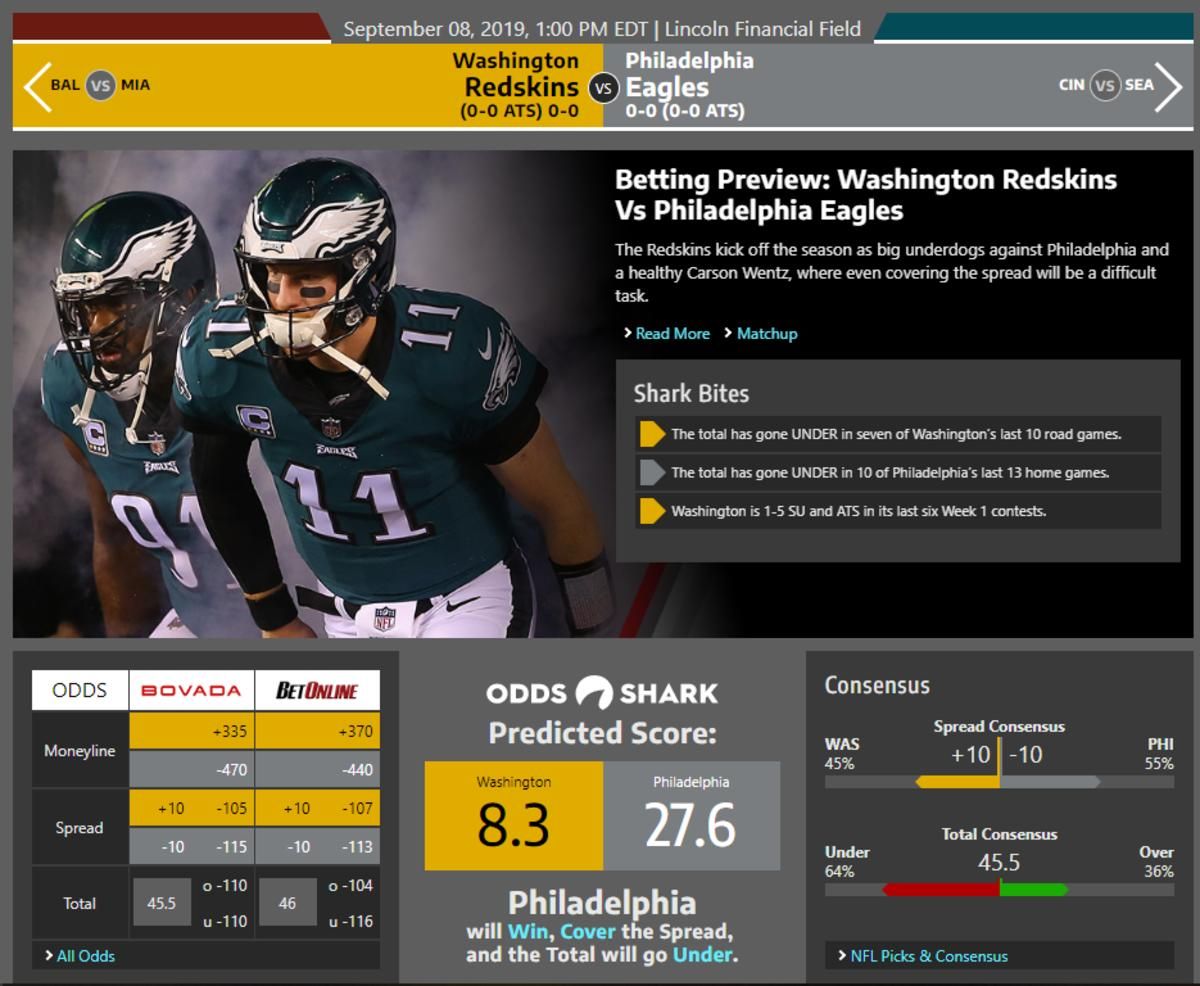Open All Odds link
The width and height of the screenshot is (1200, 986).
click(85, 956)
